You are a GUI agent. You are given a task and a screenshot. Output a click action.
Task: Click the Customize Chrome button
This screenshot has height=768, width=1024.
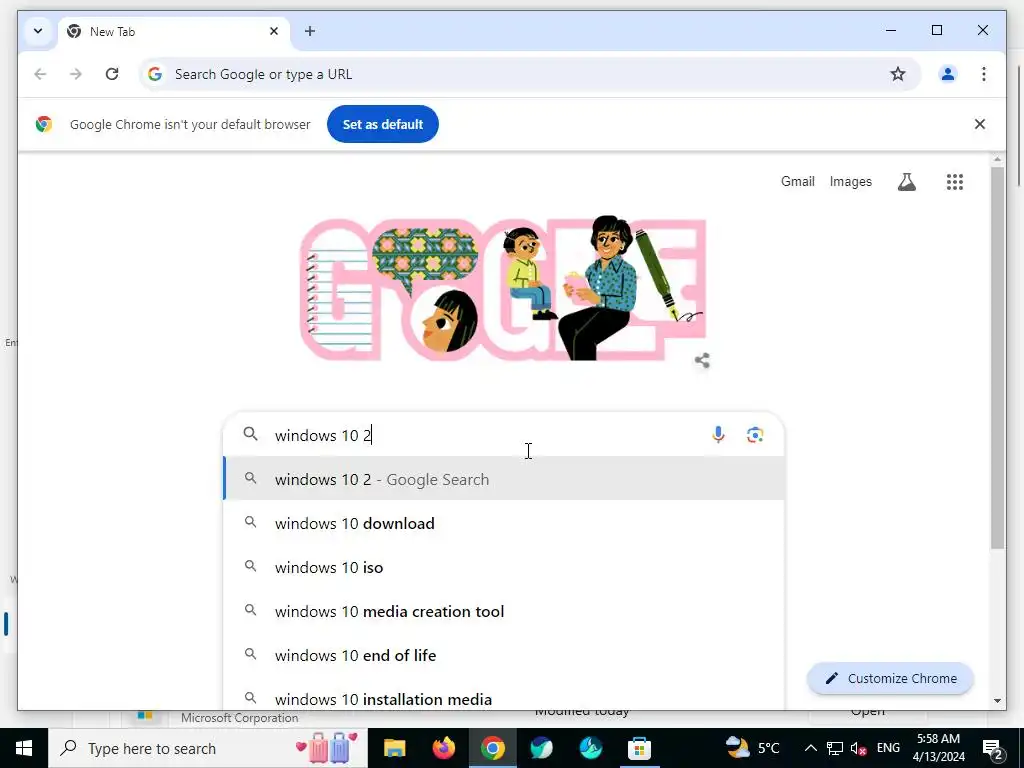click(890, 679)
